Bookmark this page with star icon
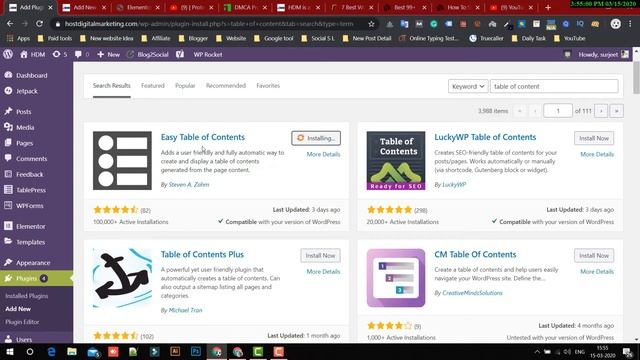 371,24
